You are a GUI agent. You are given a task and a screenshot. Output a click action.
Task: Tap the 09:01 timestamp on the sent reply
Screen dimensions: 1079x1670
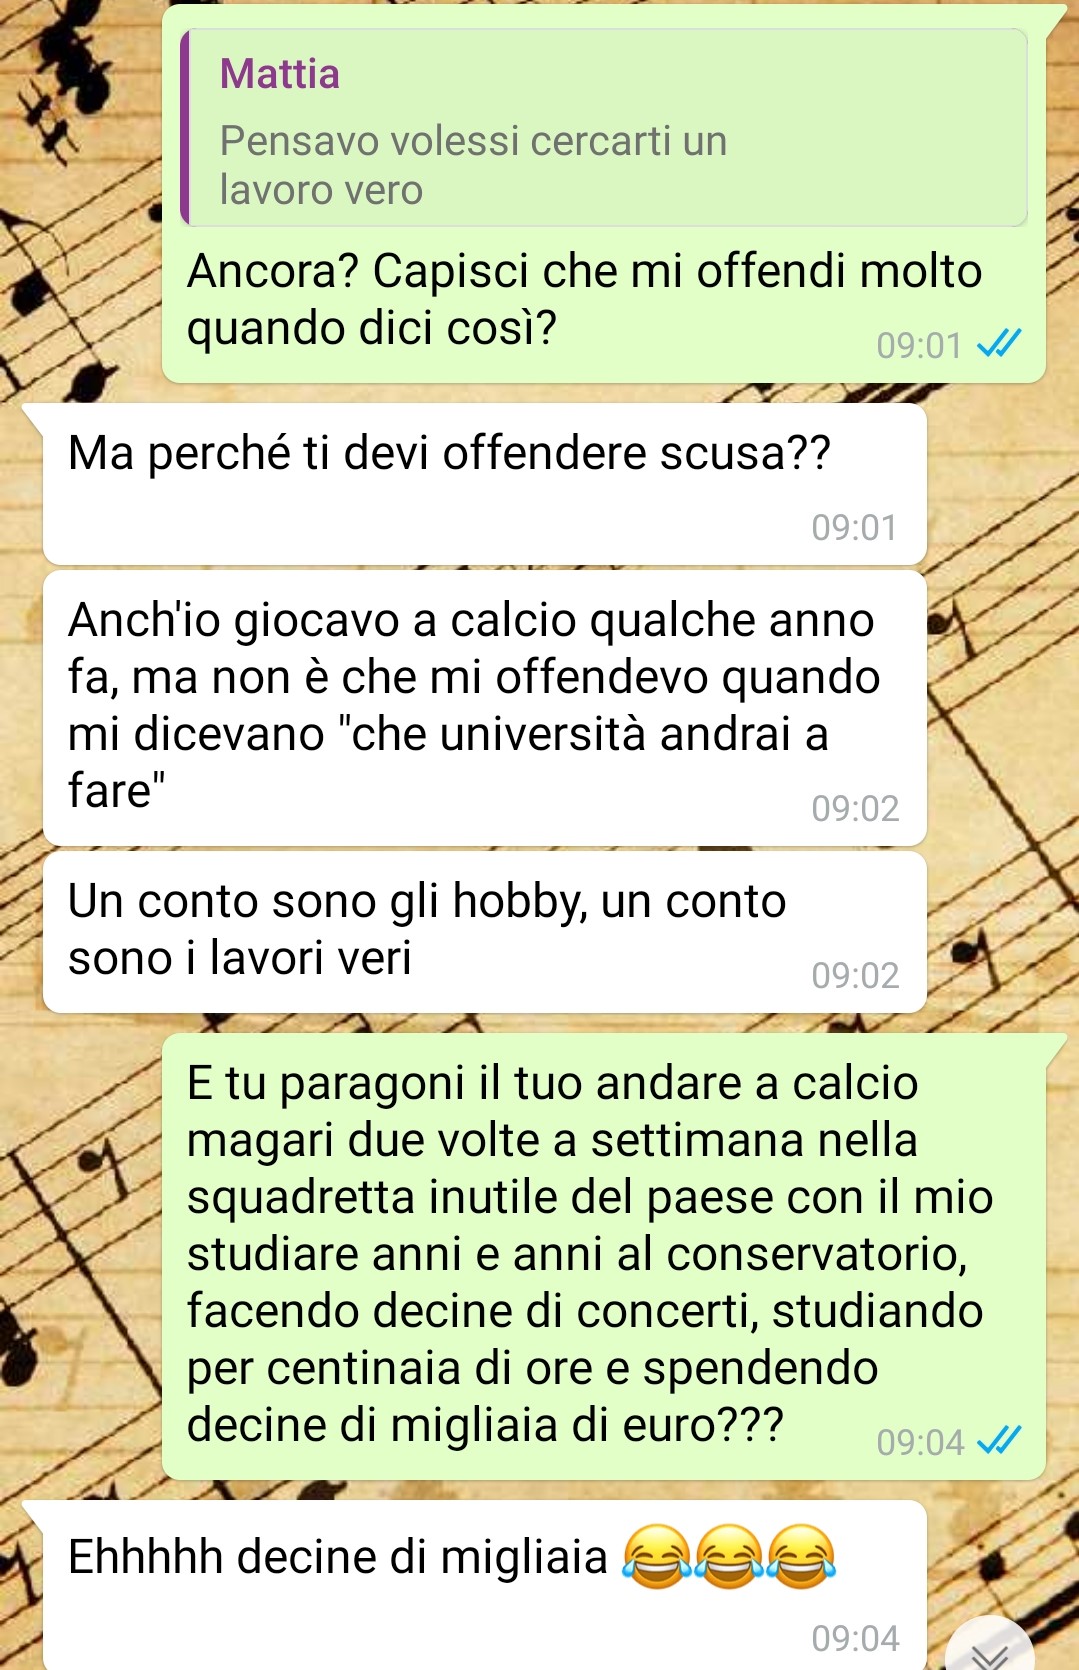point(919,345)
